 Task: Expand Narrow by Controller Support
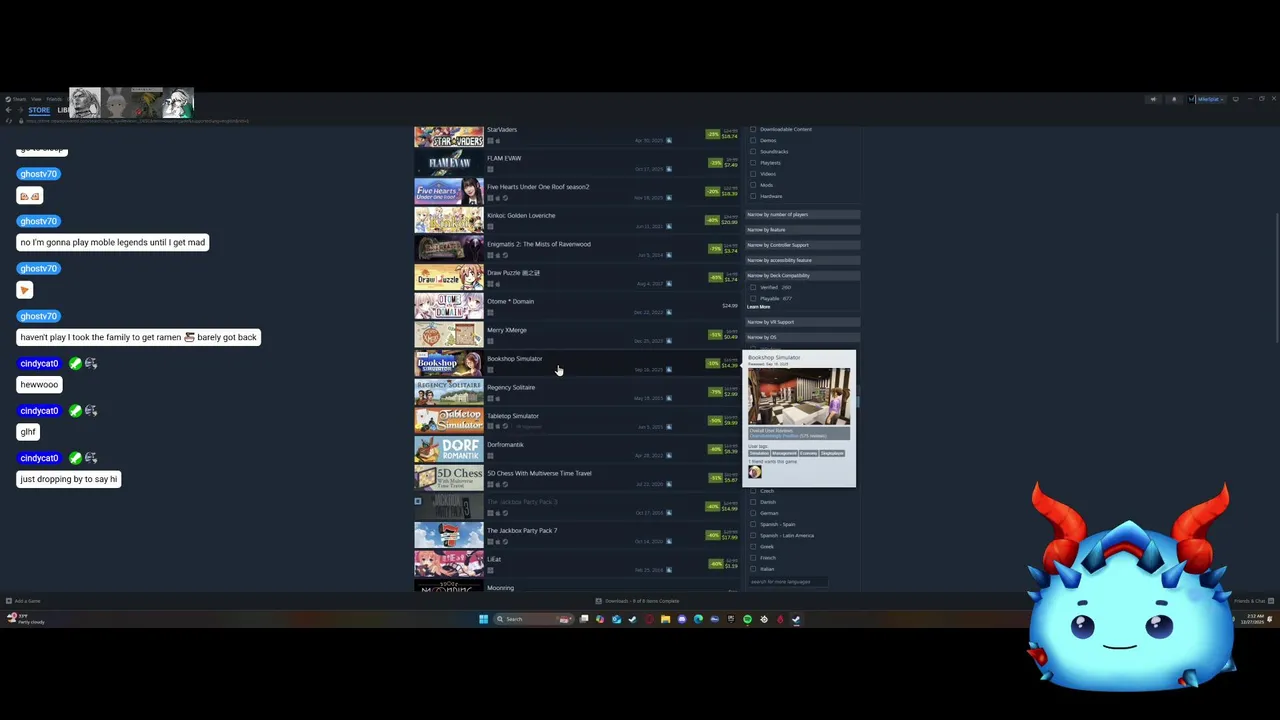coord(801,245)
